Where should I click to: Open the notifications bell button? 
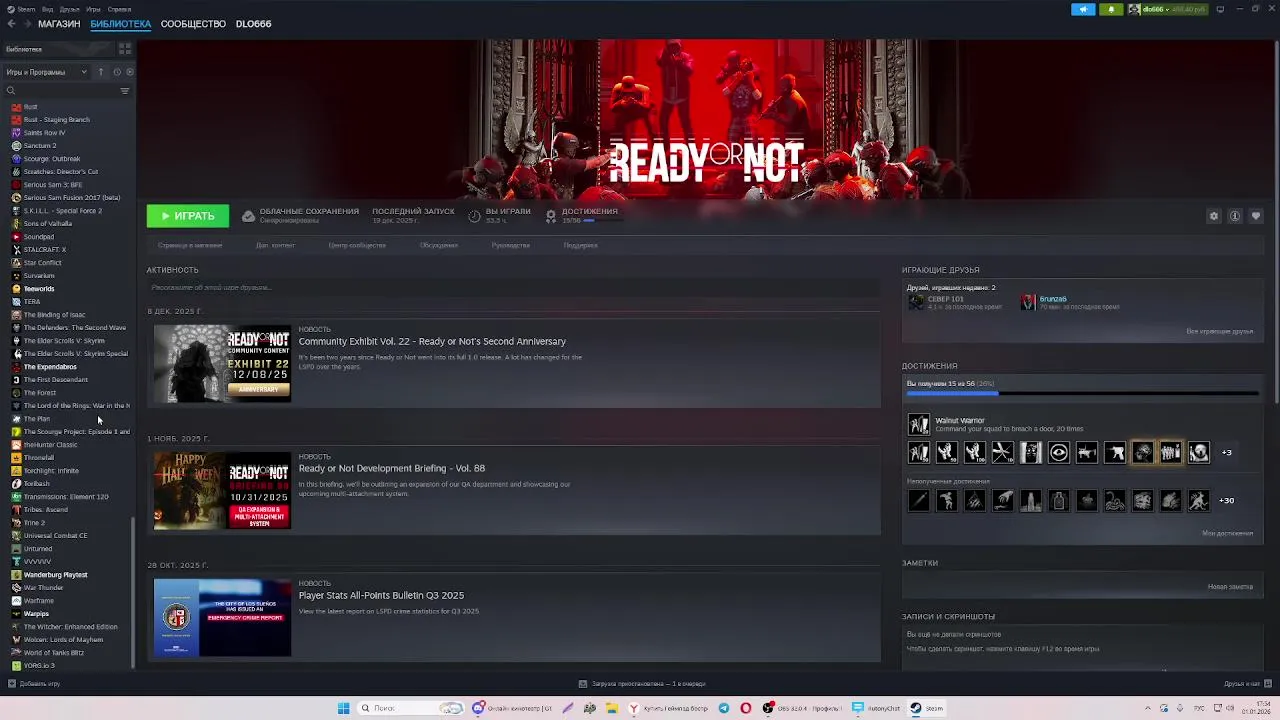click(x=1111, y=9)
